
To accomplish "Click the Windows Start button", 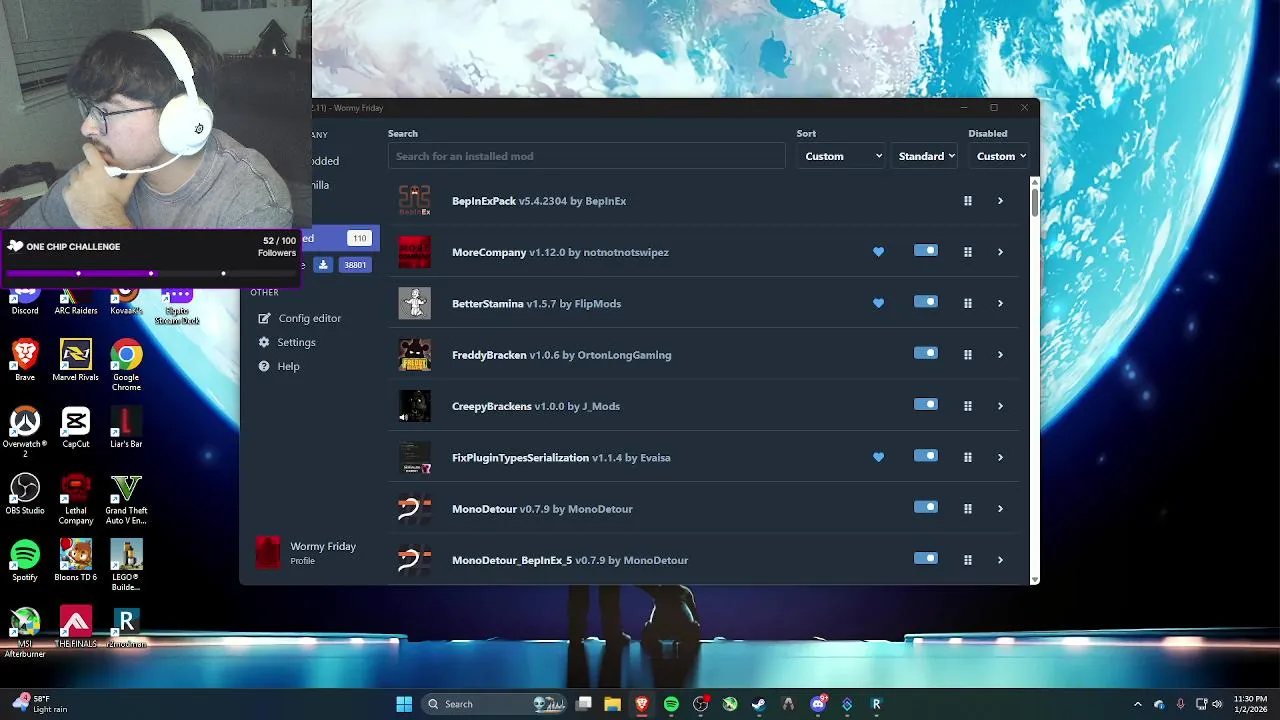I will point(404,704).
